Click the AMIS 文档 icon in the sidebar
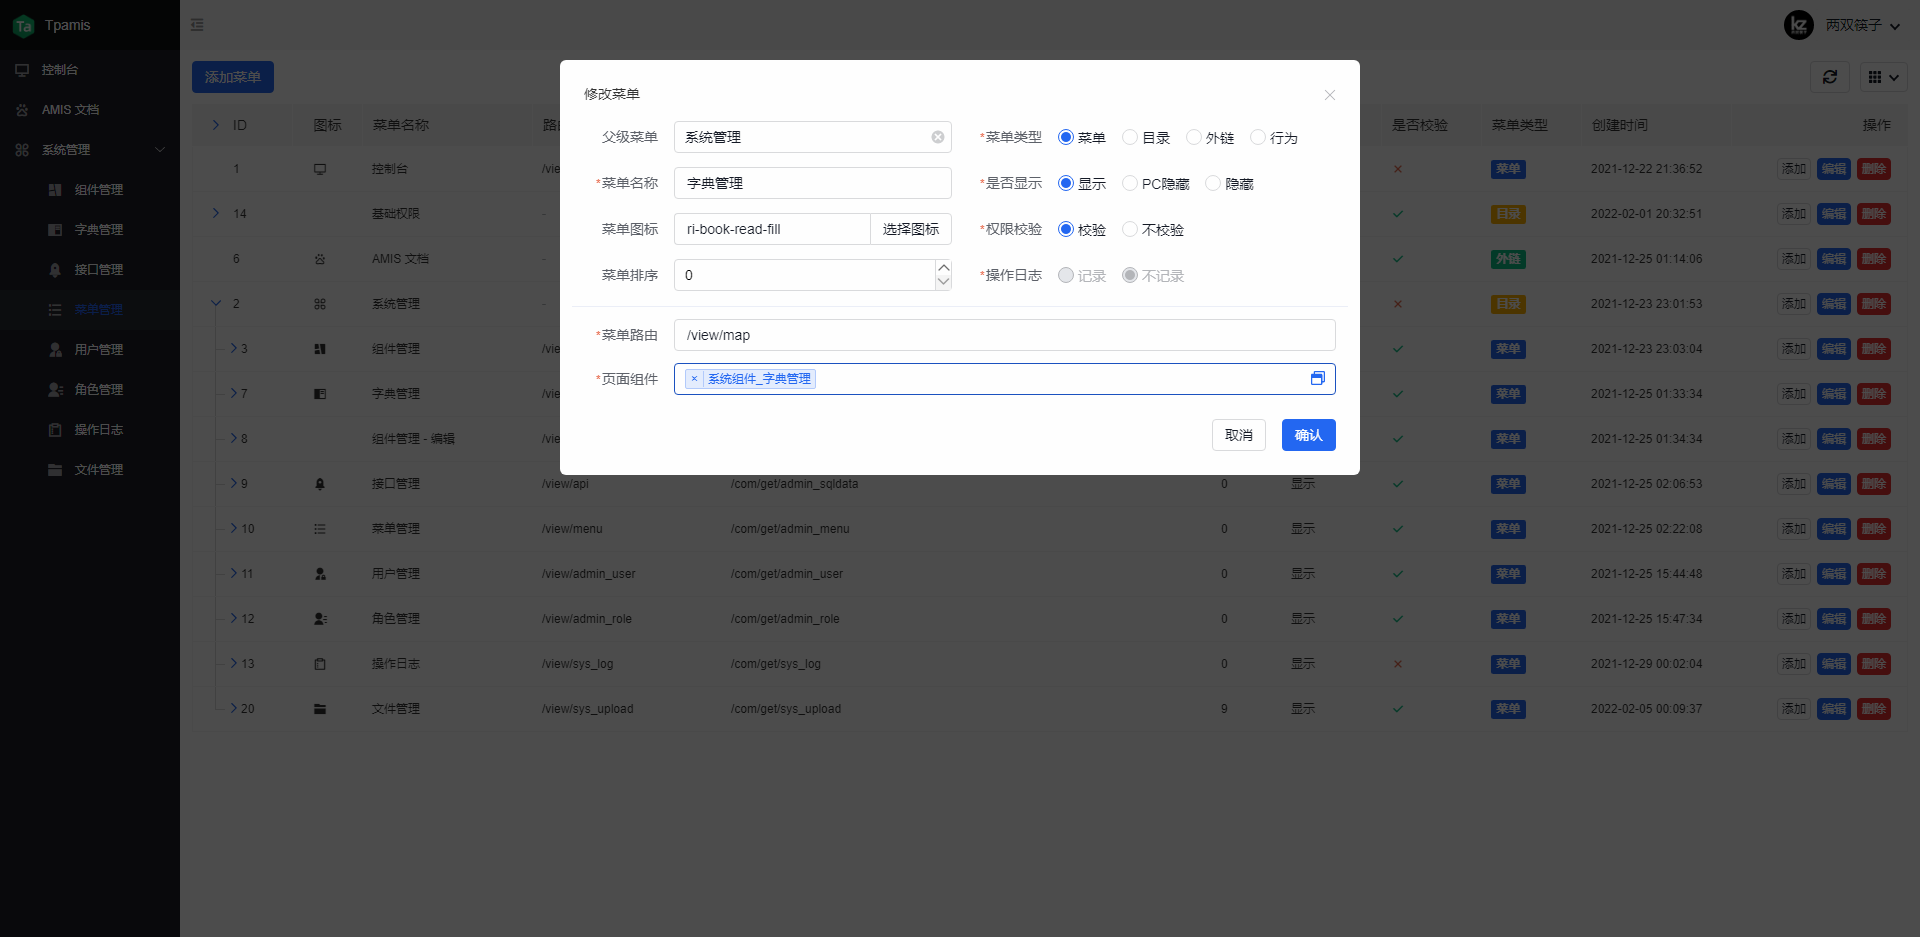This screenshot has height=937, width=1920. (x=22, y=110)
